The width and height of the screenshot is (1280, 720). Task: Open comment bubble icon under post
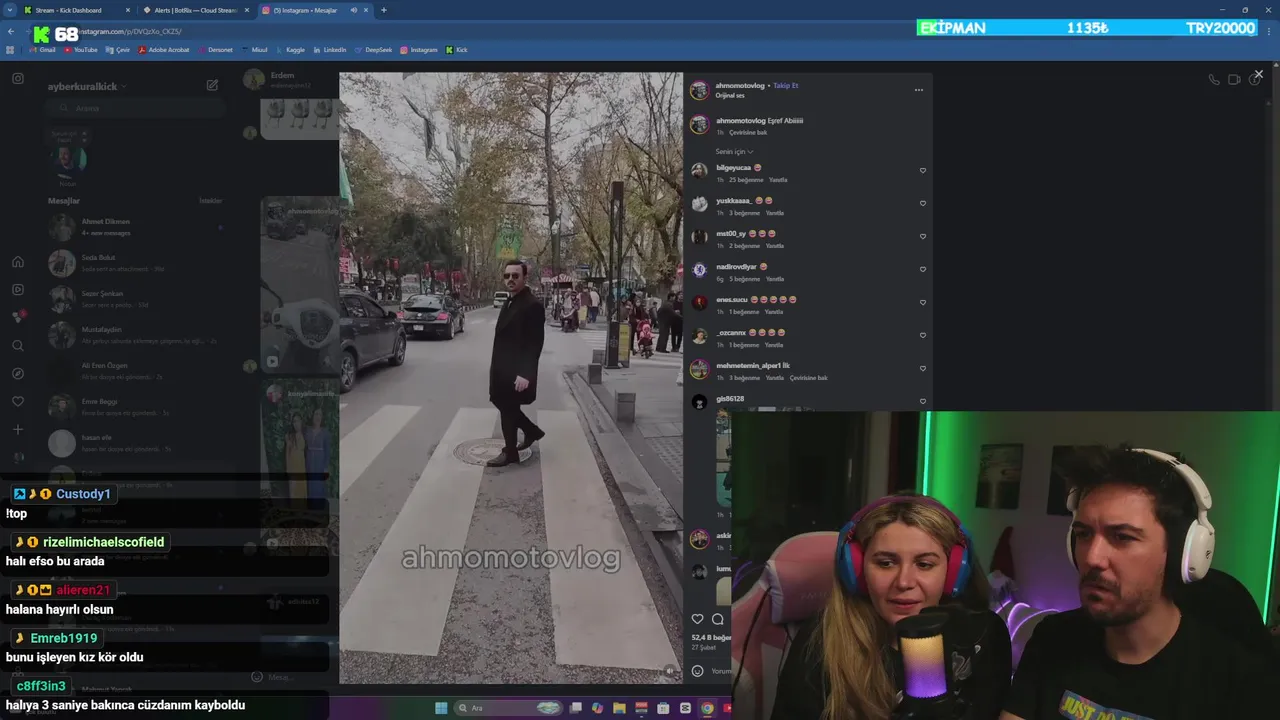pos(717,619)
